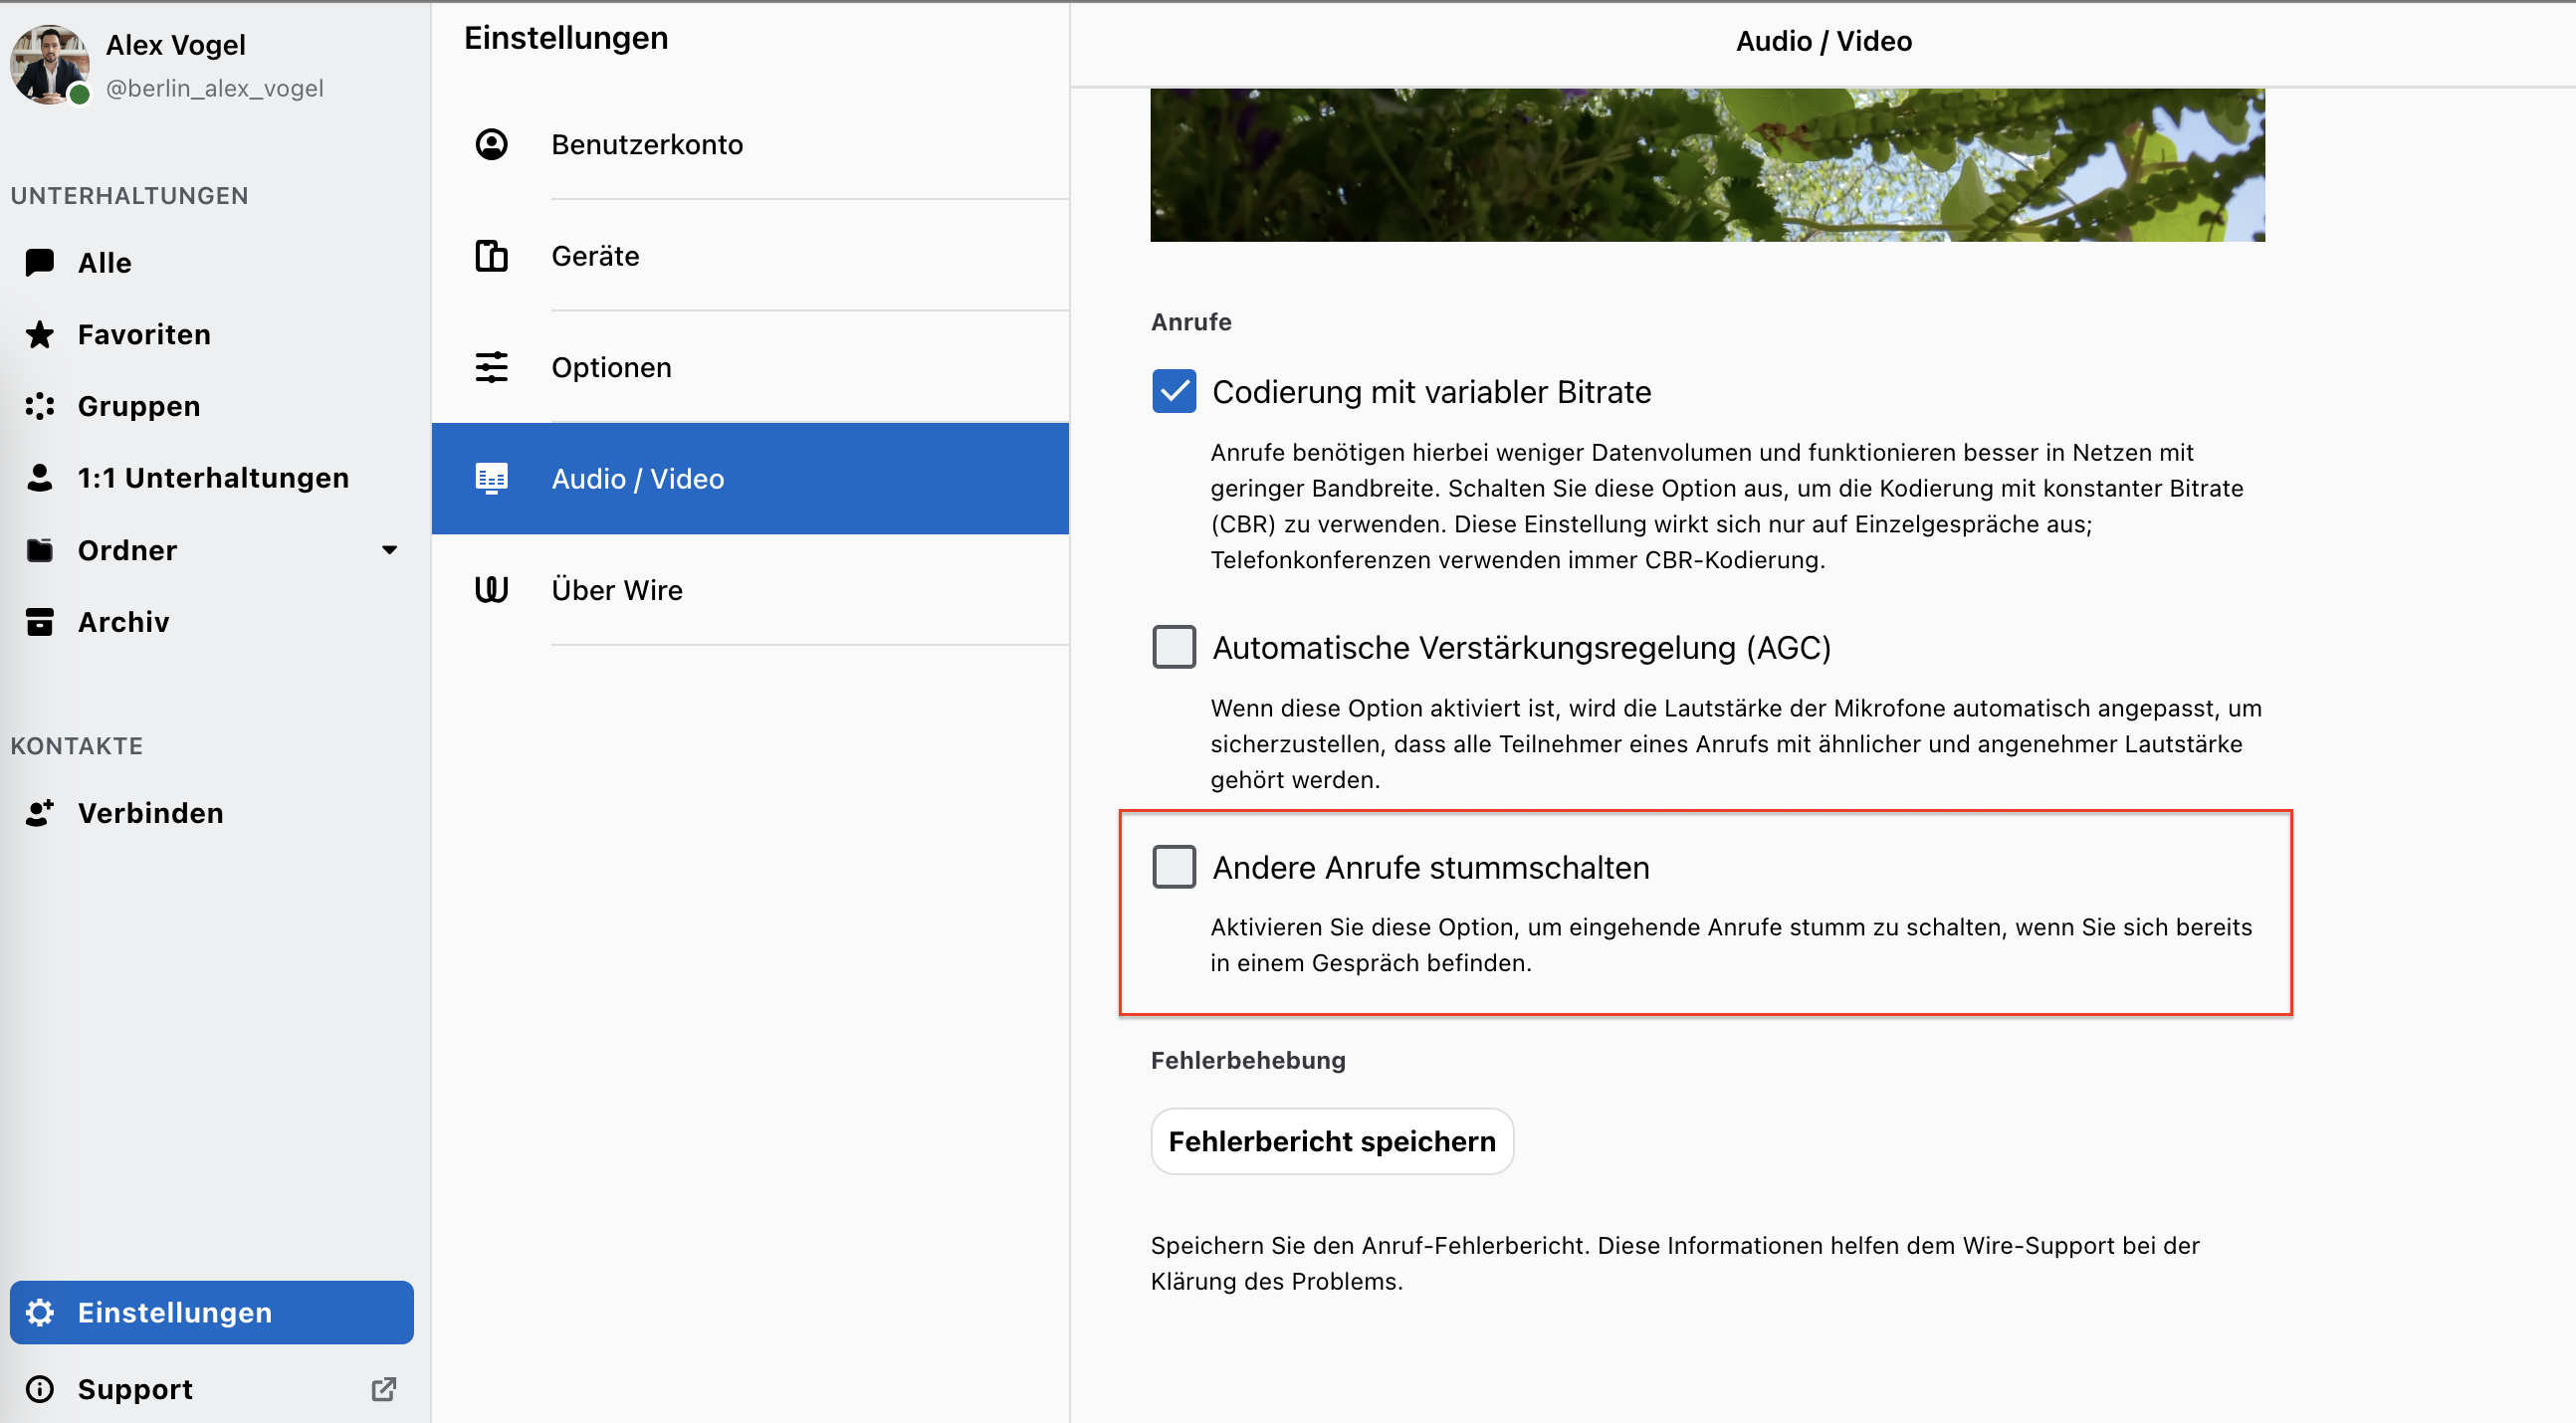Click the camera preview image
This screenshot has height=1423, width=2576.
(x=1707, y=165)
